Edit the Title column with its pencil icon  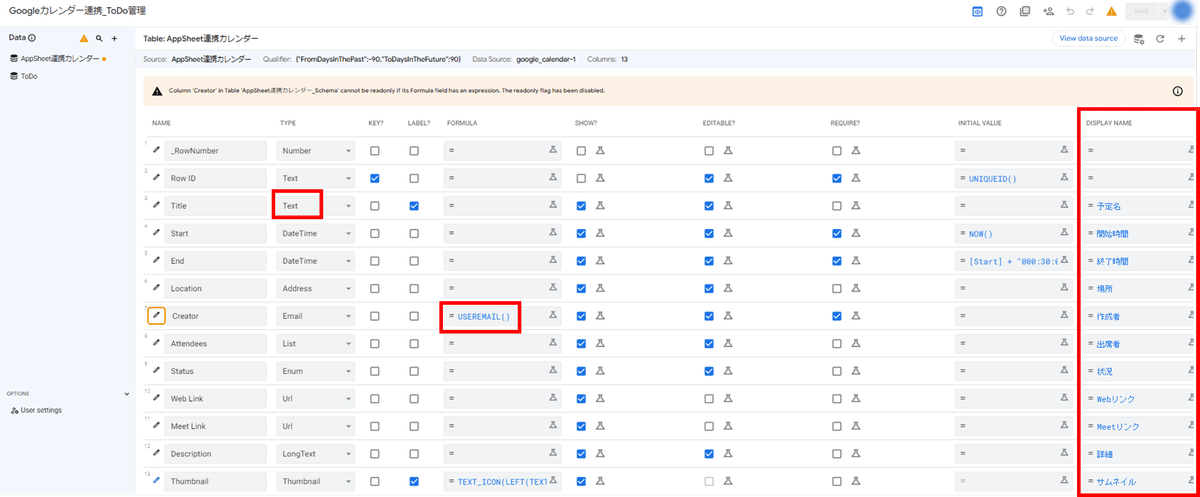[156, 205]
